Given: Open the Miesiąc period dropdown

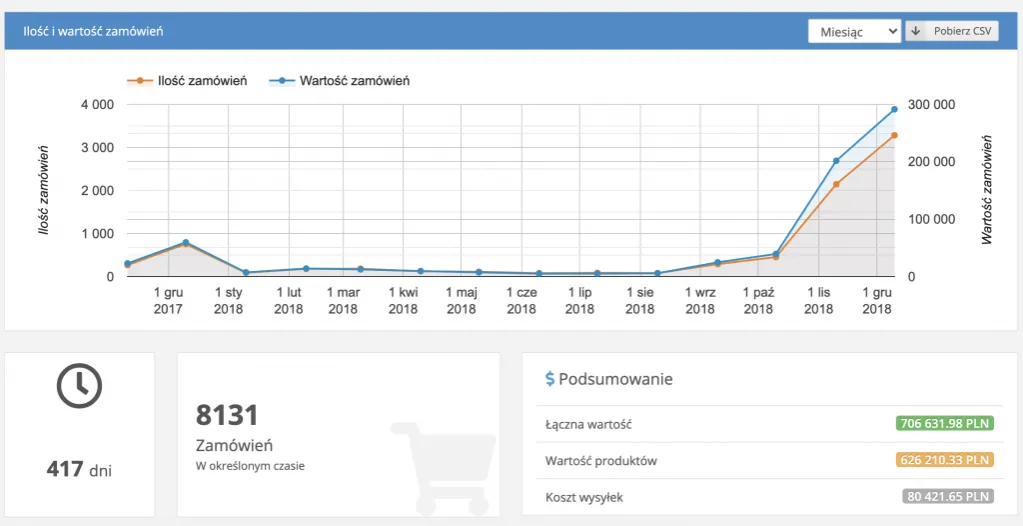Looking at the screenshot, I should (x=854, y=31).
